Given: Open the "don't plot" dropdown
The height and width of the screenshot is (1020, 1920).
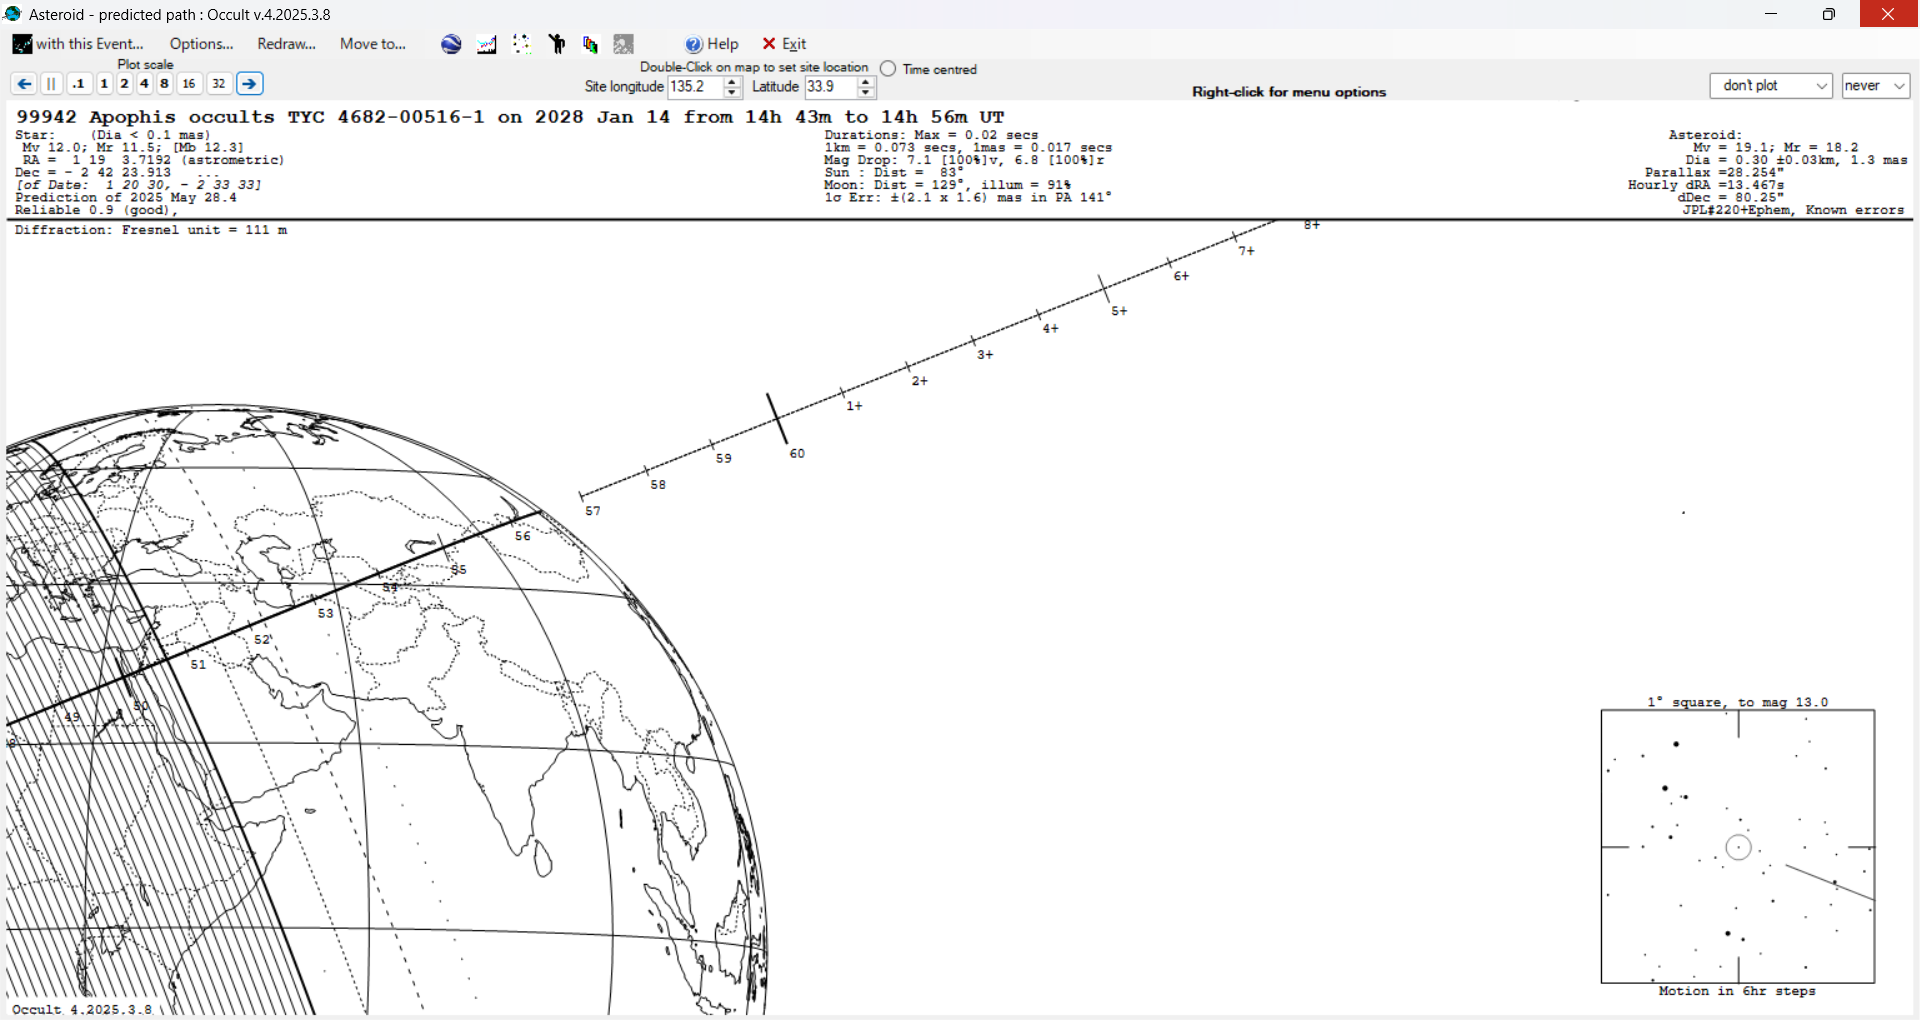Looking at the screenshot, I should click(x=1771, y=86).
